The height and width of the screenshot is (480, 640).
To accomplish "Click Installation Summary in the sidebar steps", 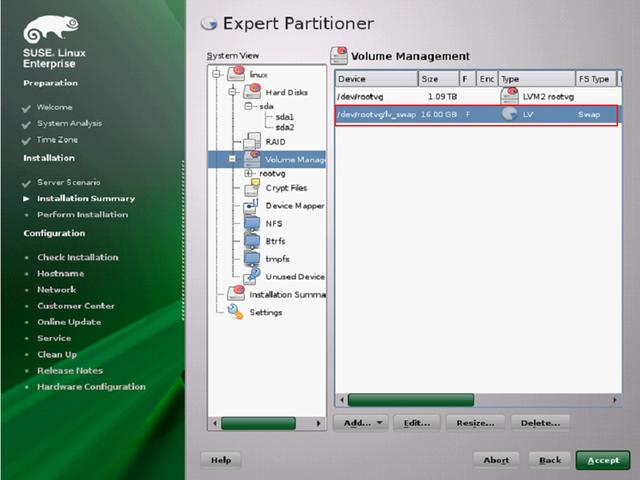I will 86,198.
